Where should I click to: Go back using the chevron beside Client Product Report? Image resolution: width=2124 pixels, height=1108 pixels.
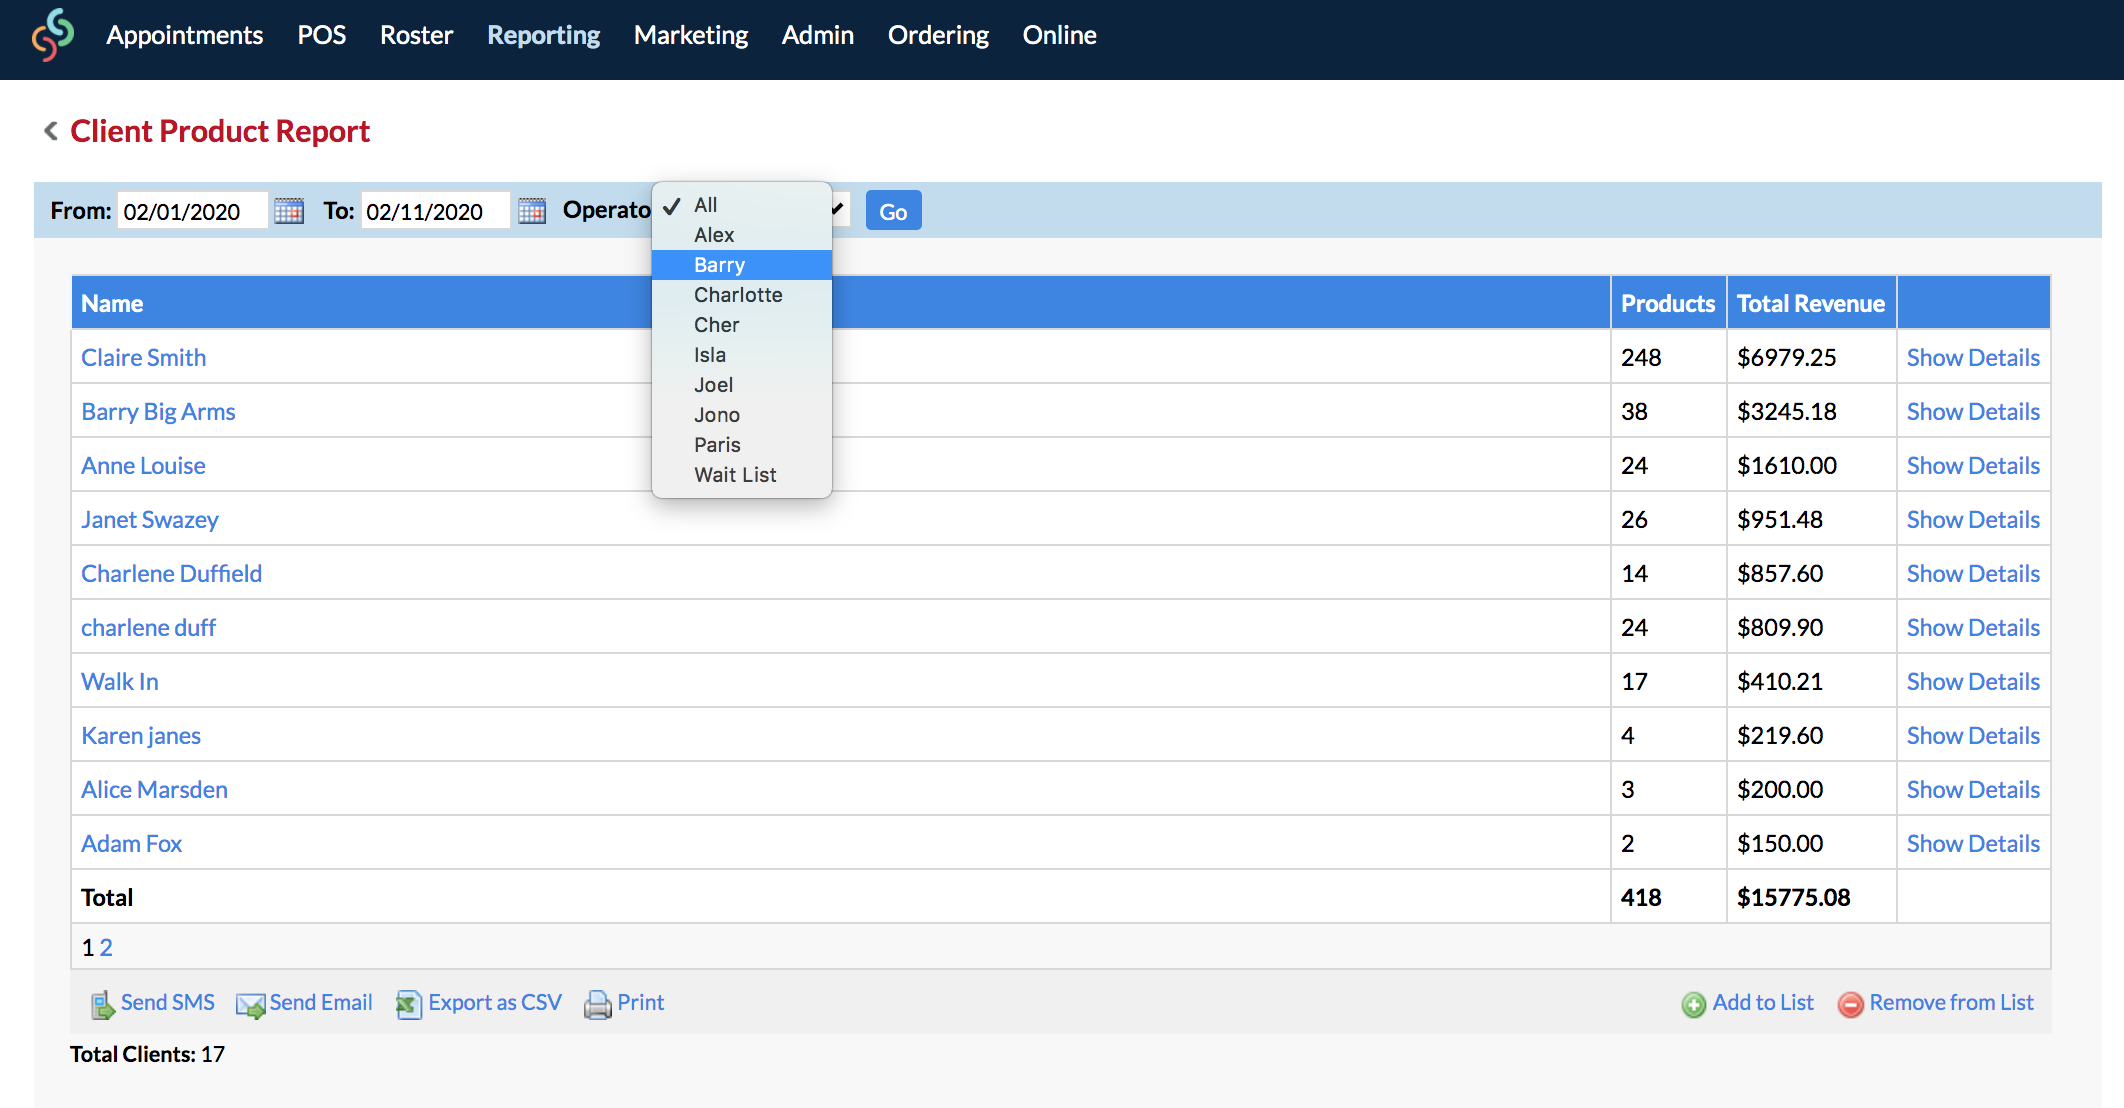coord(50,131)
